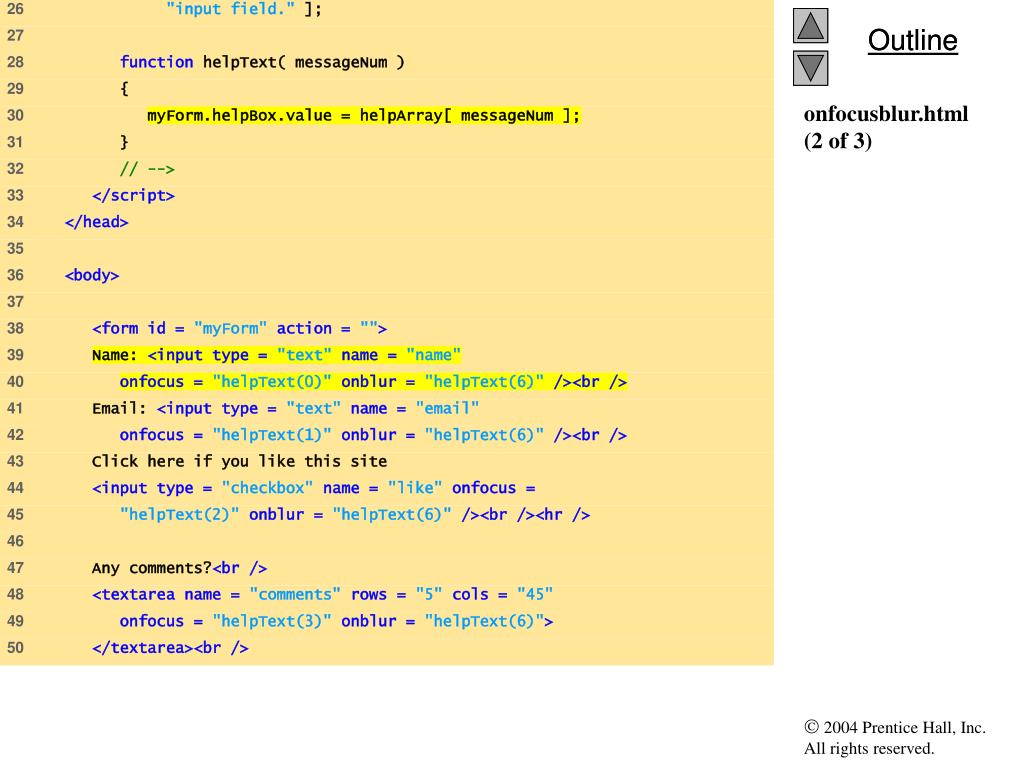
Task: Click the "input field." ]; line
Action: point(244,9)
